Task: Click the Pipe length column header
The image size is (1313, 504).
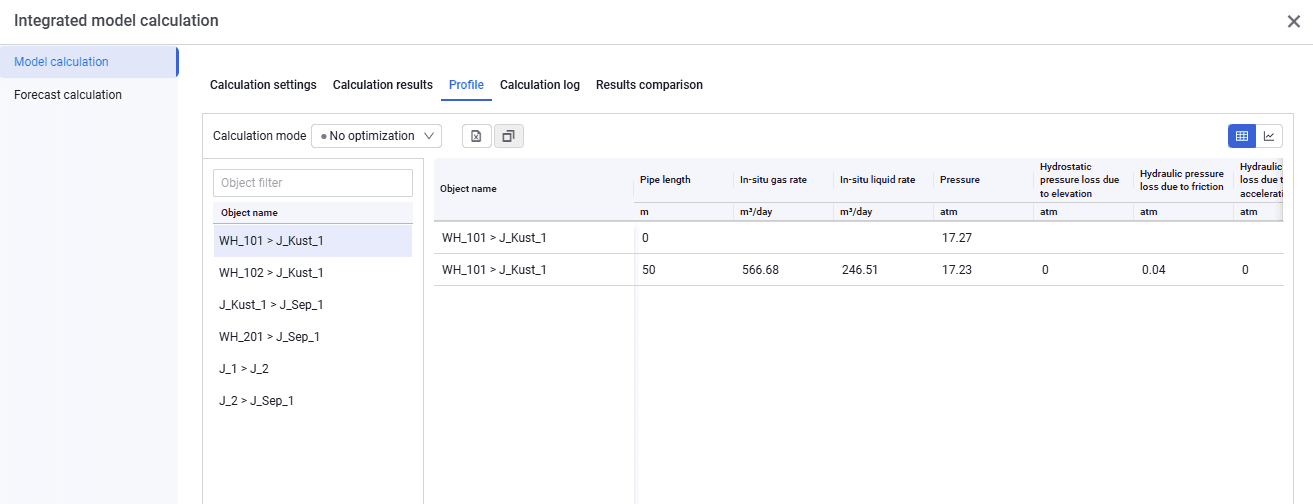Action: tap(684, 180)
